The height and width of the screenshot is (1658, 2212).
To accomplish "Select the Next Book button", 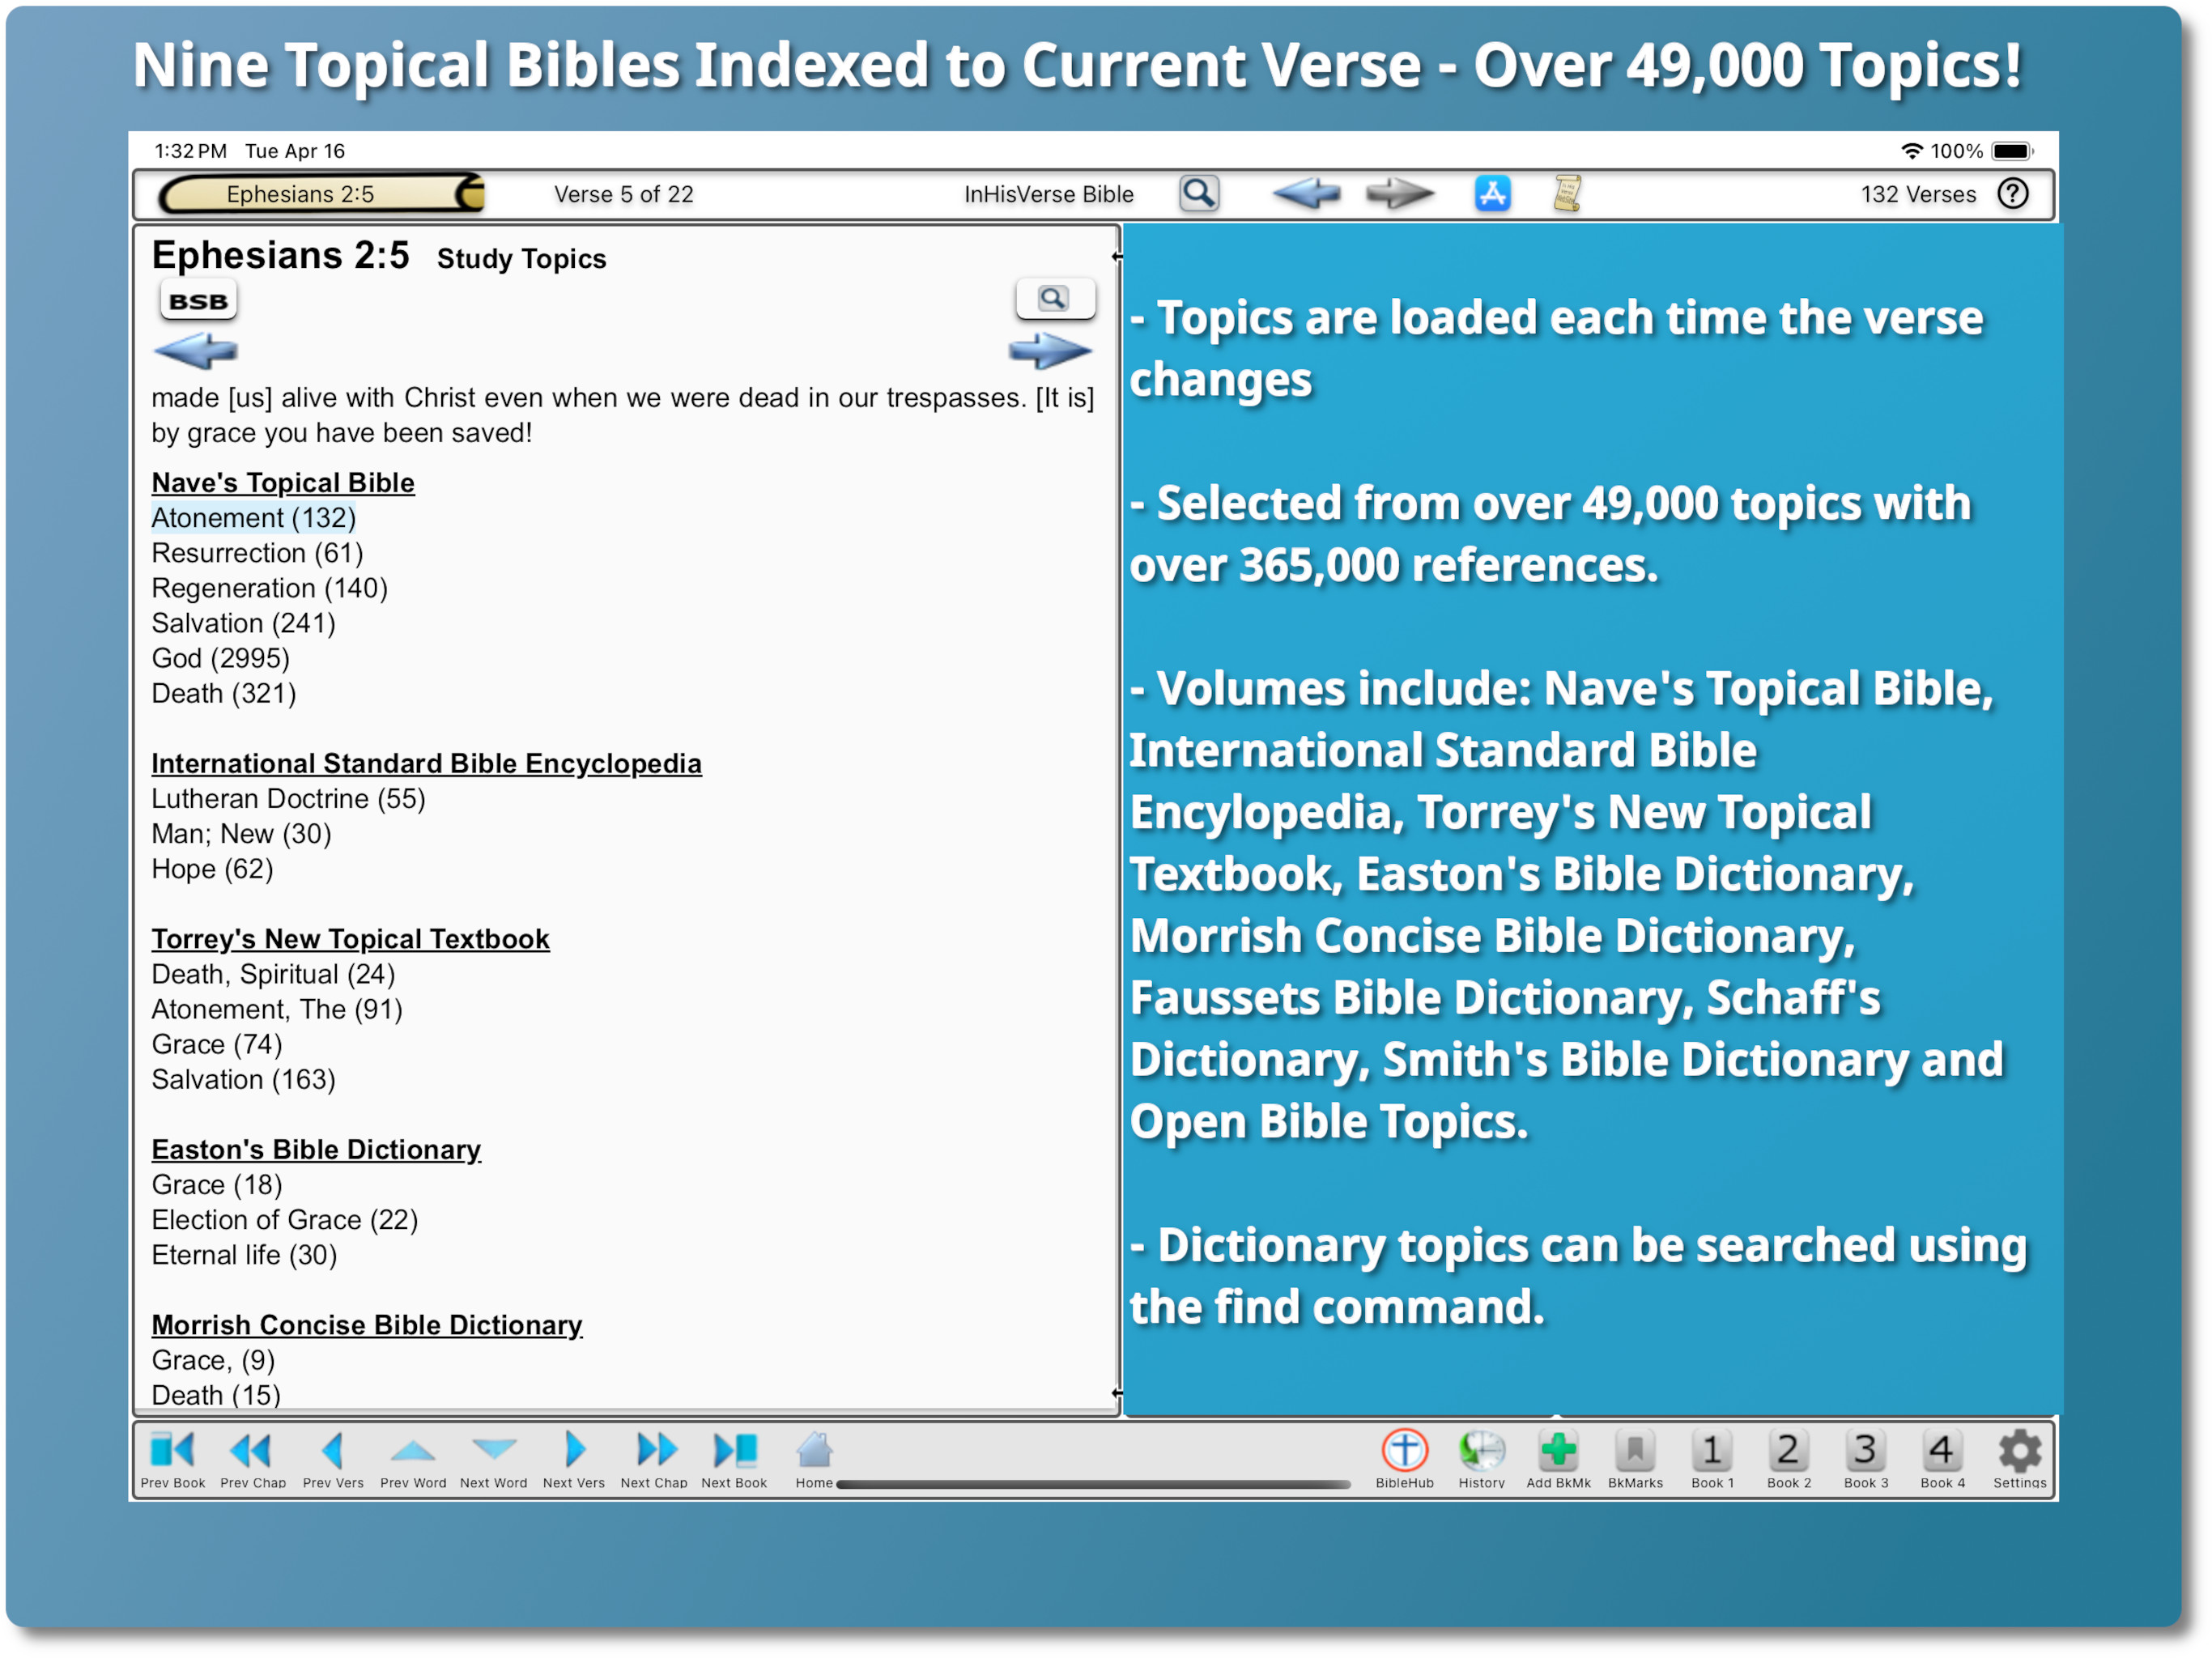I will click(734, 1460).
